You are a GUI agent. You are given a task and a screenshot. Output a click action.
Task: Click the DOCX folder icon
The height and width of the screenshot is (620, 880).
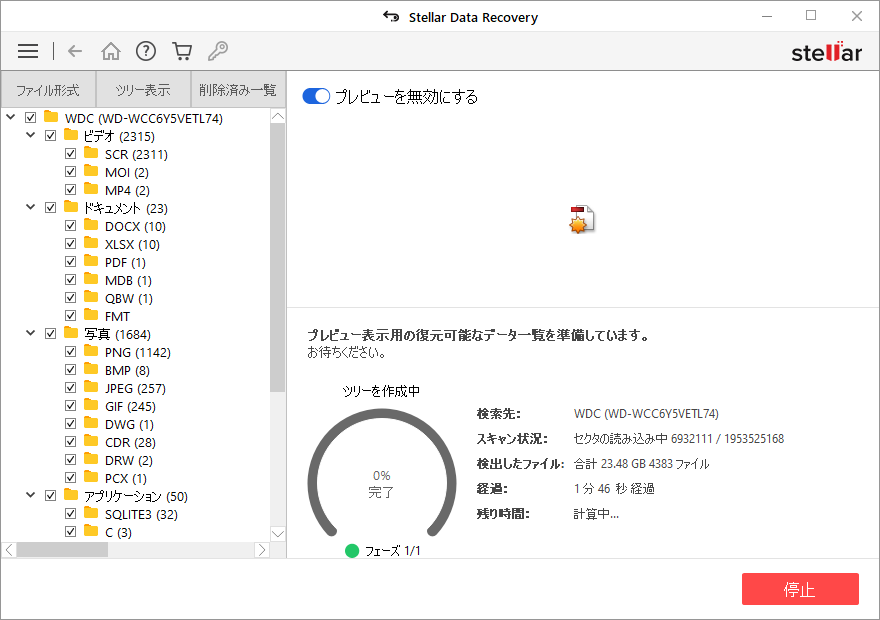coord(91,225)
